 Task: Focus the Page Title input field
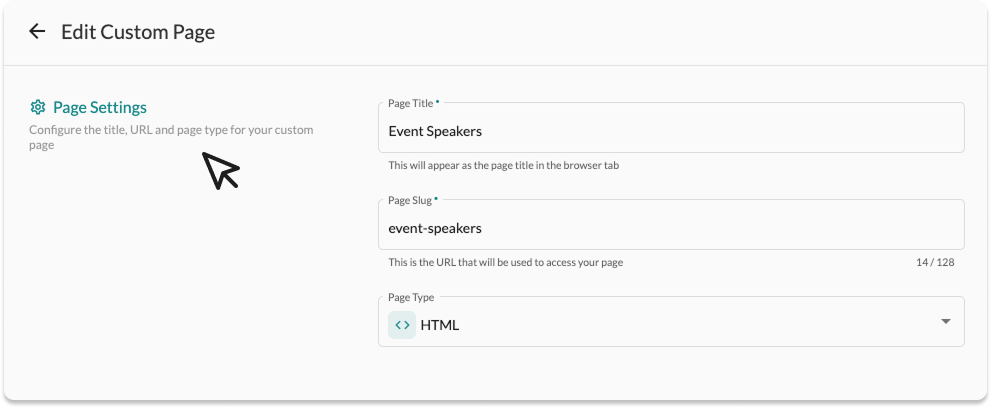click(x=670, y=130)
